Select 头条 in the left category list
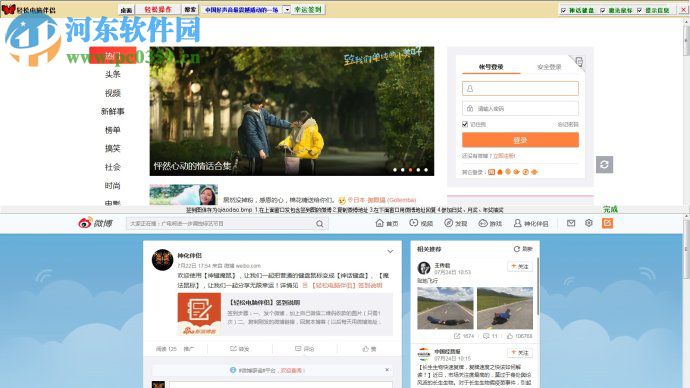Screen dimensions: 690x388 click(x=113, y=74)
